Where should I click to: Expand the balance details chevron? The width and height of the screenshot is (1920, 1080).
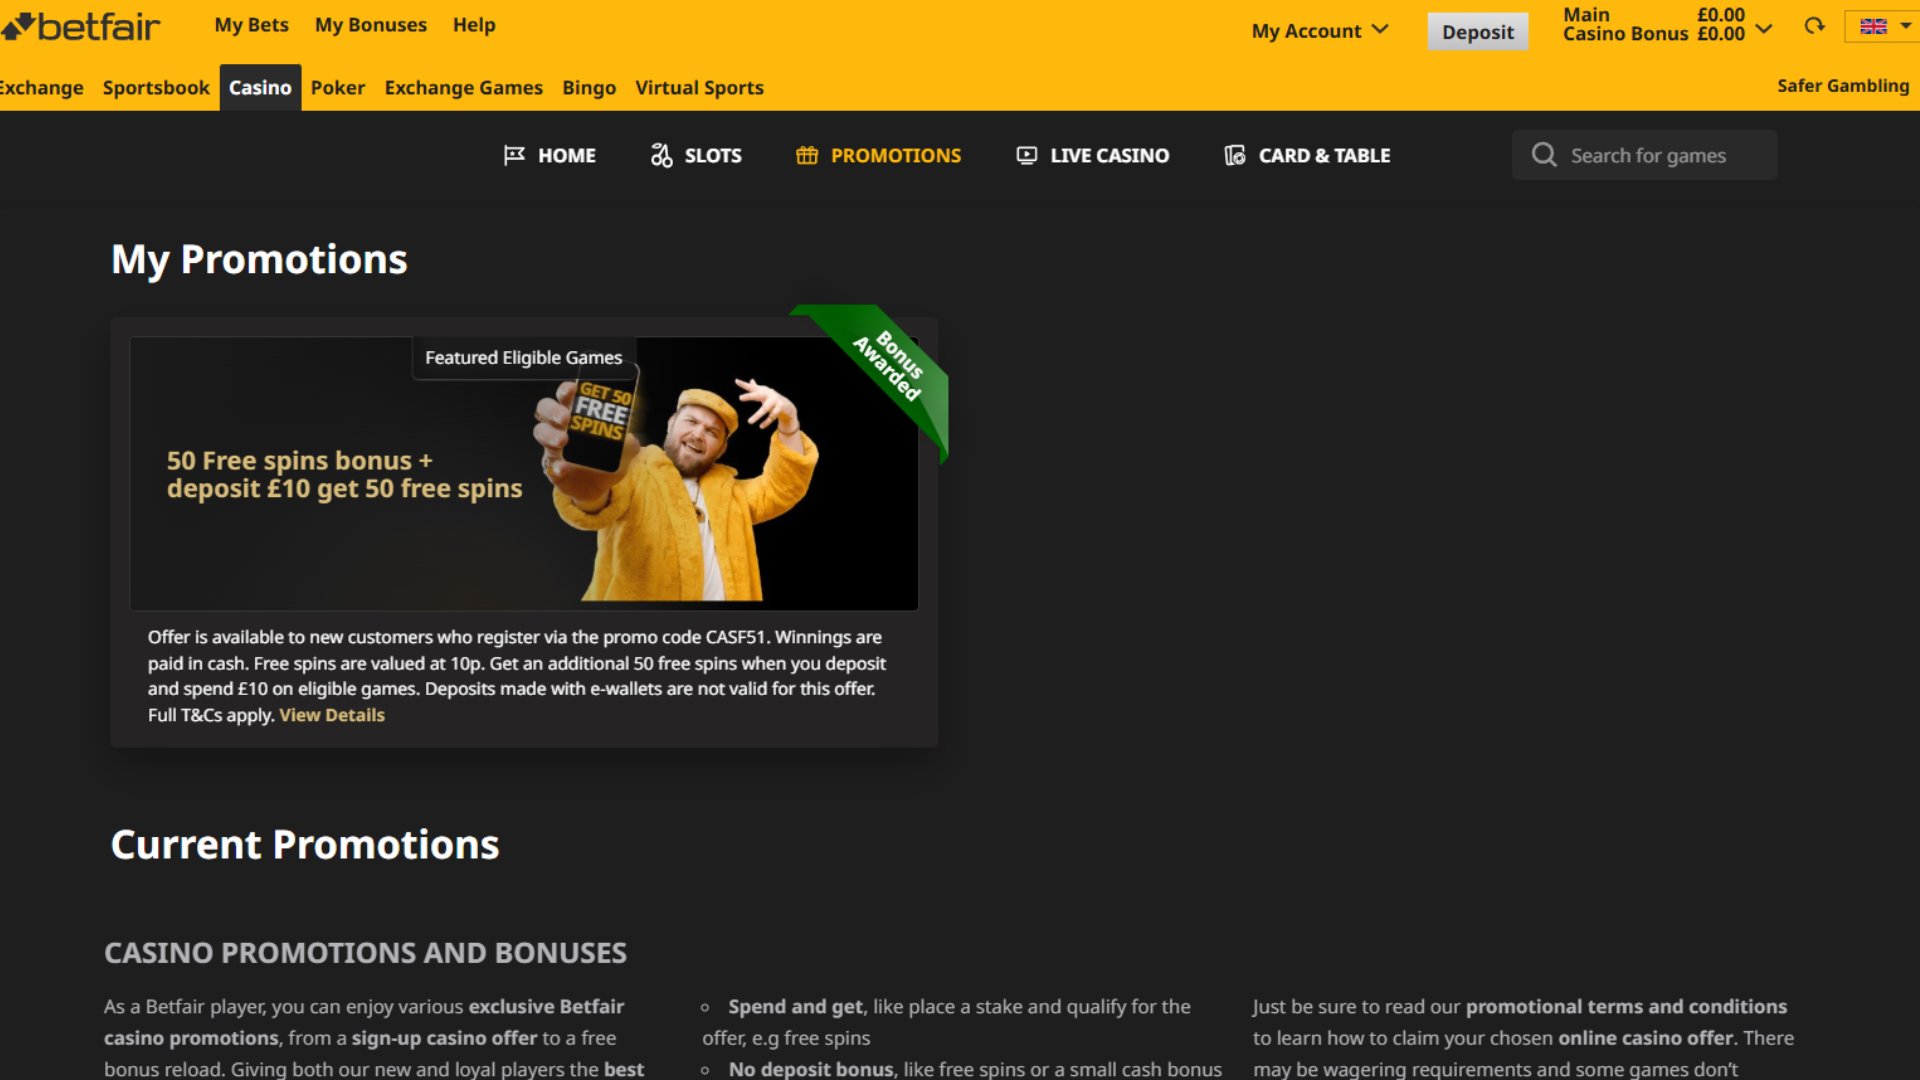[x=1764, y=28]
